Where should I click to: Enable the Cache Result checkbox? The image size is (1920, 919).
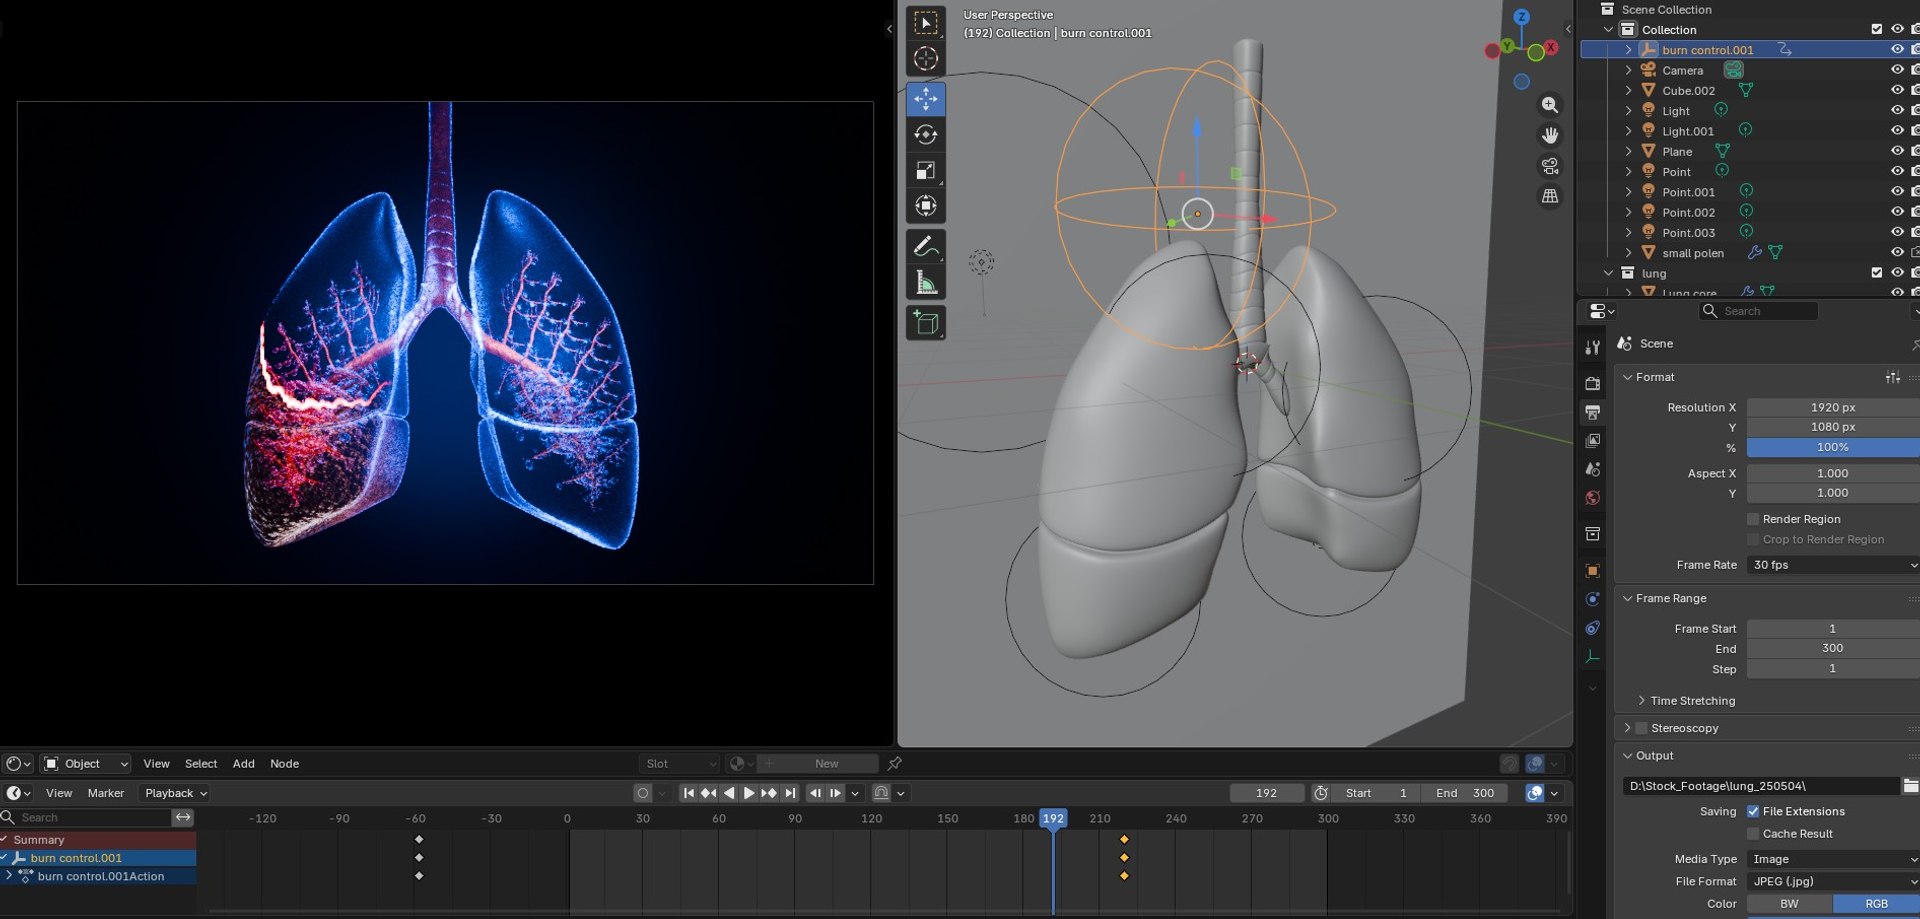pyautogui.click(x=1753, y=834)
